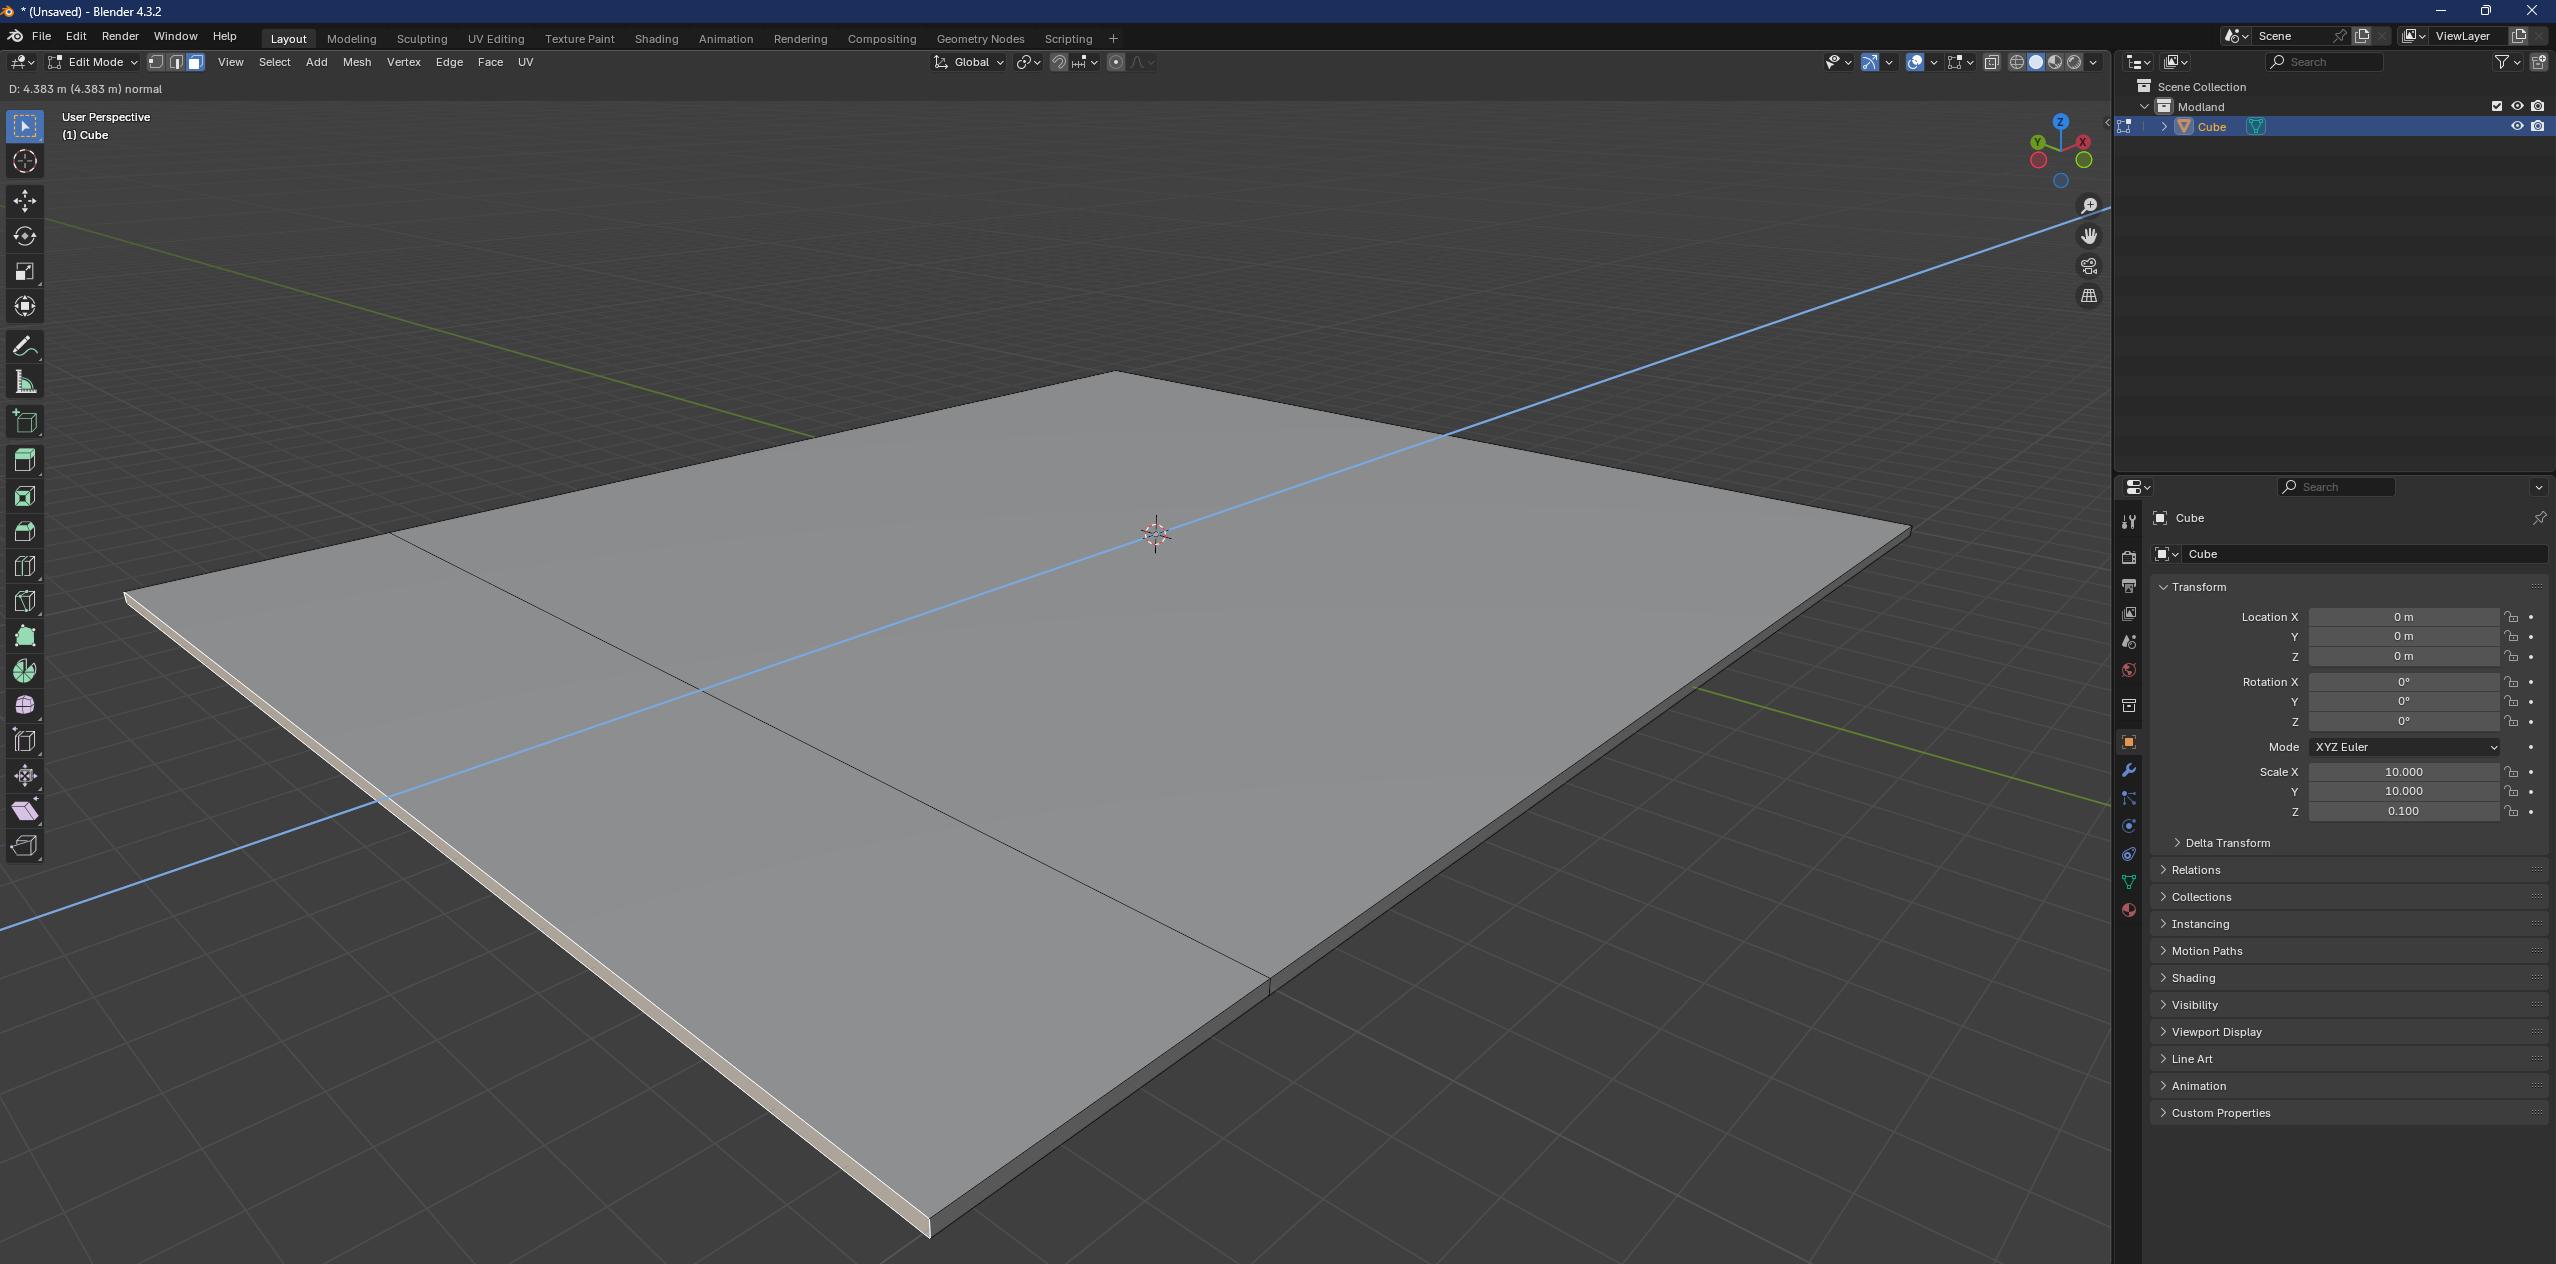Screen dimensions: 2556x1264
Task: Switch to the Shading workspace tab
Action: click(x=656, y=39)
